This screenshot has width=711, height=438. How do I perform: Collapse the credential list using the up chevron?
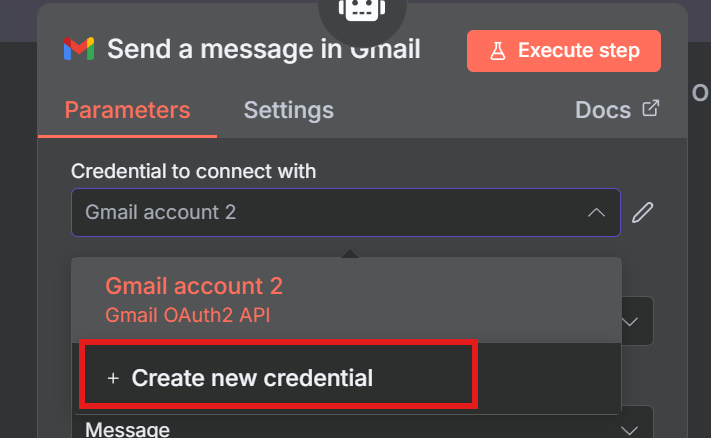(x=596, y=212)
